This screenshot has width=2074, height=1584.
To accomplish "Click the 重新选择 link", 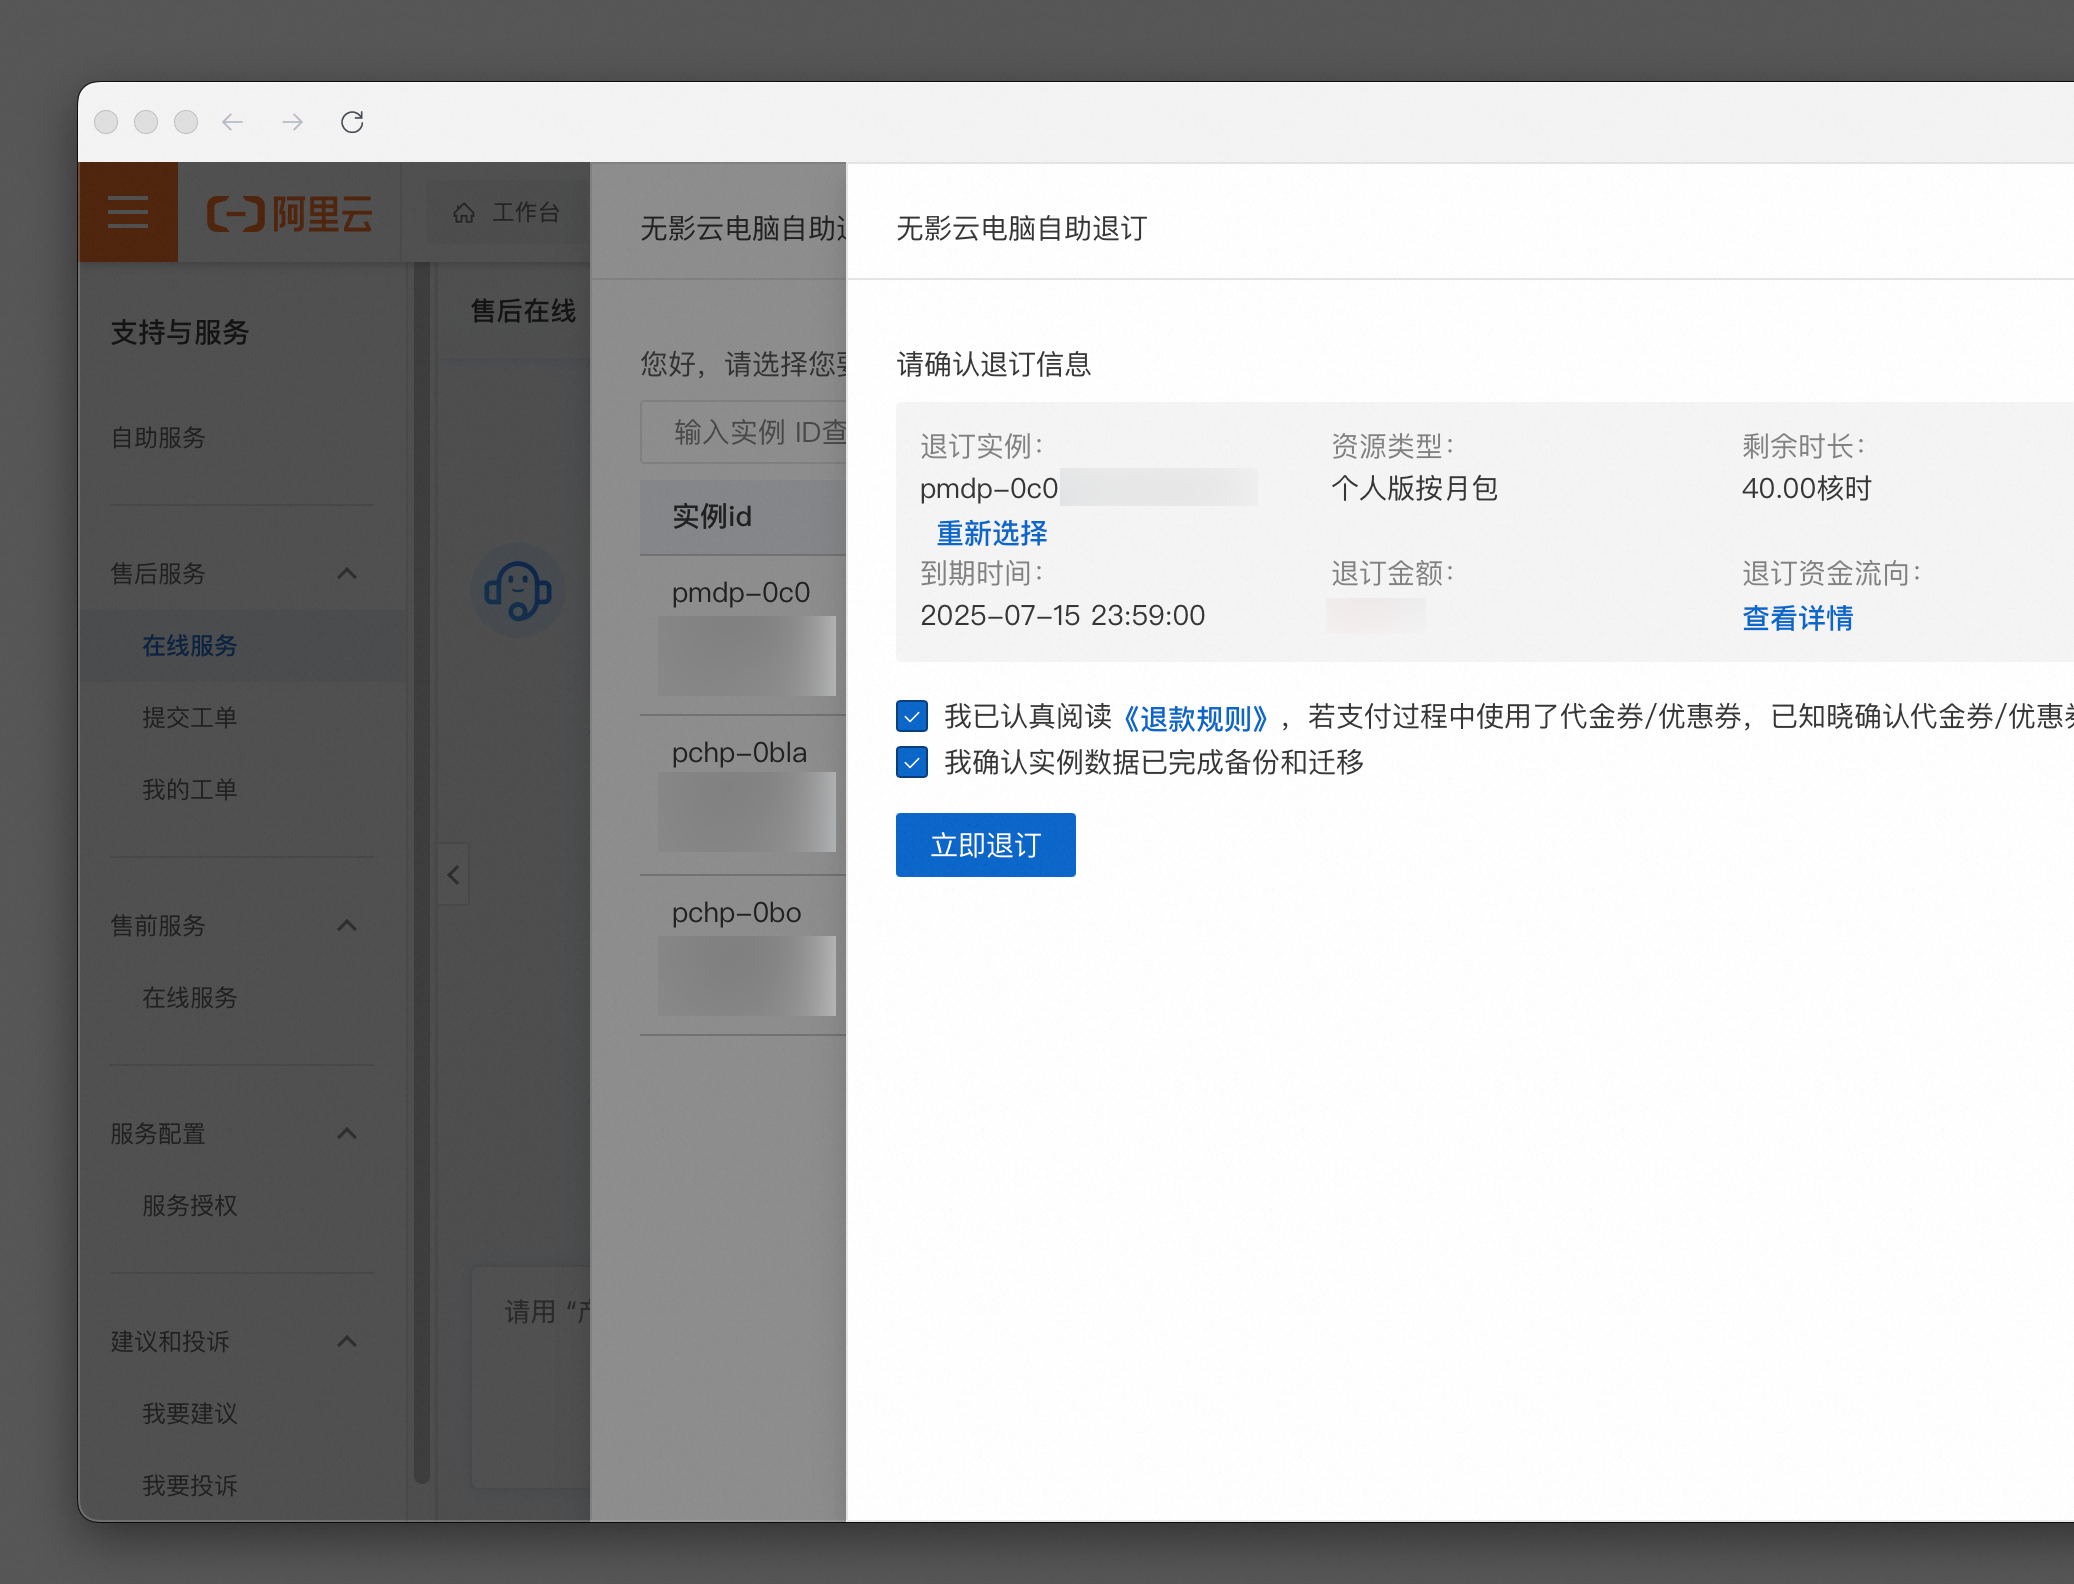I will (992, 533).
